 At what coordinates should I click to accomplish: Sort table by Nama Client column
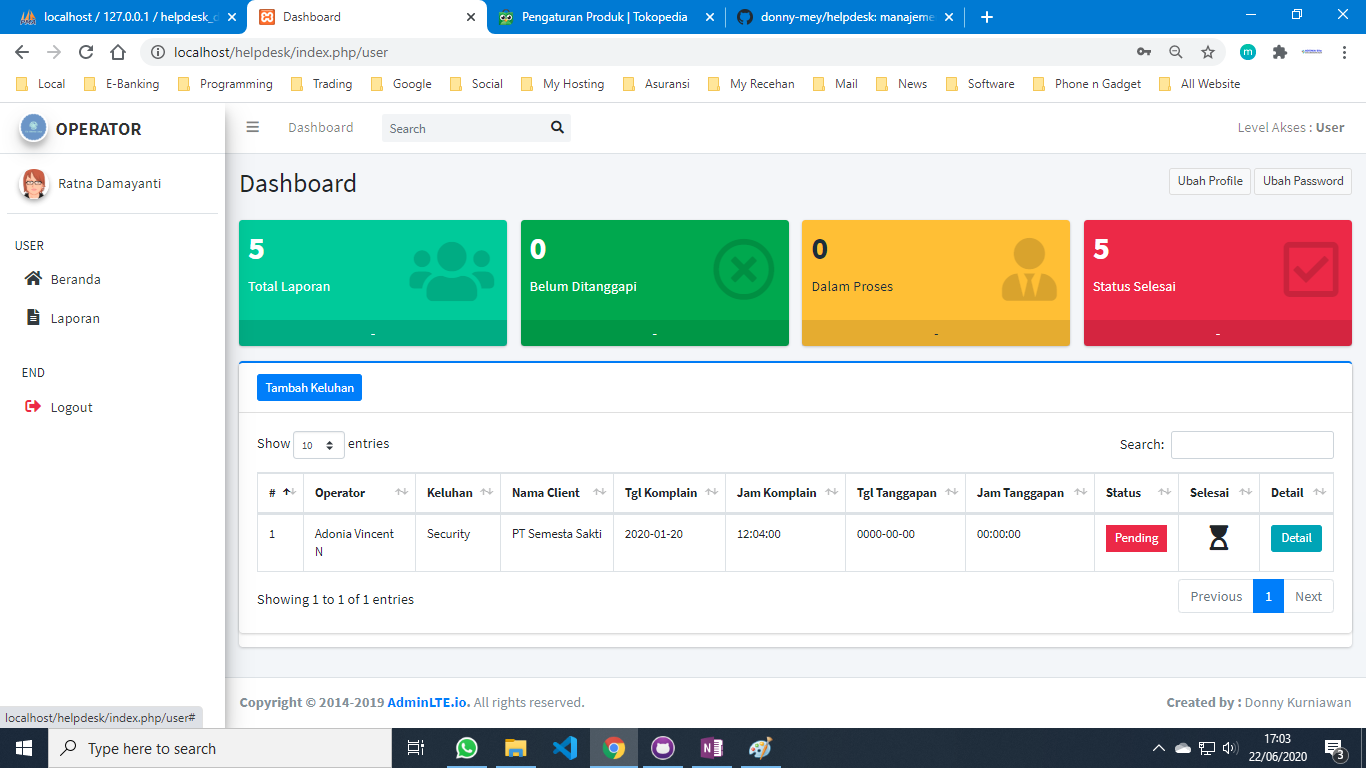tap(557, 493)
